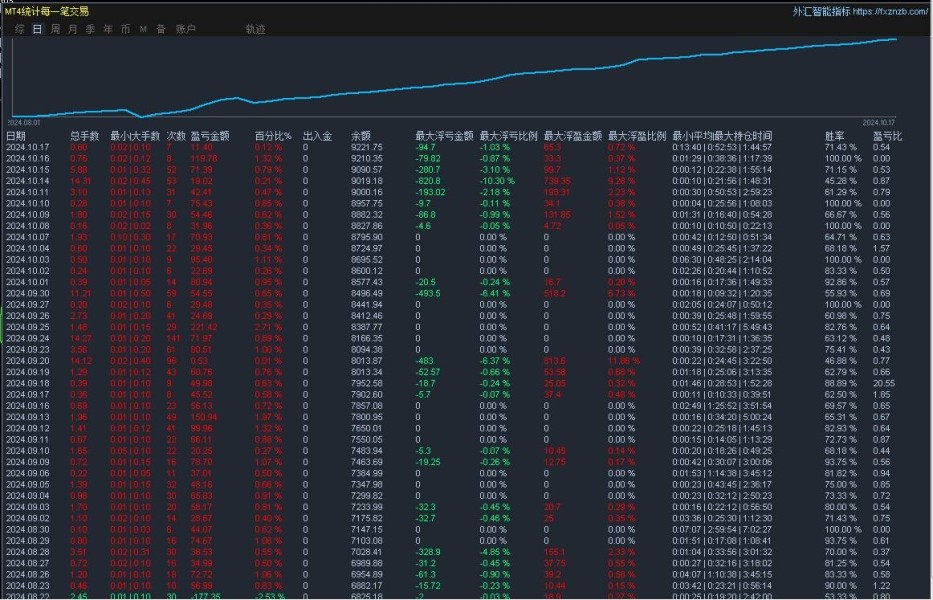Viewport: 933px width, 600px height.
Task: Click the 百分比% column header
Action: pyautogui.click(x=273, y=136)
